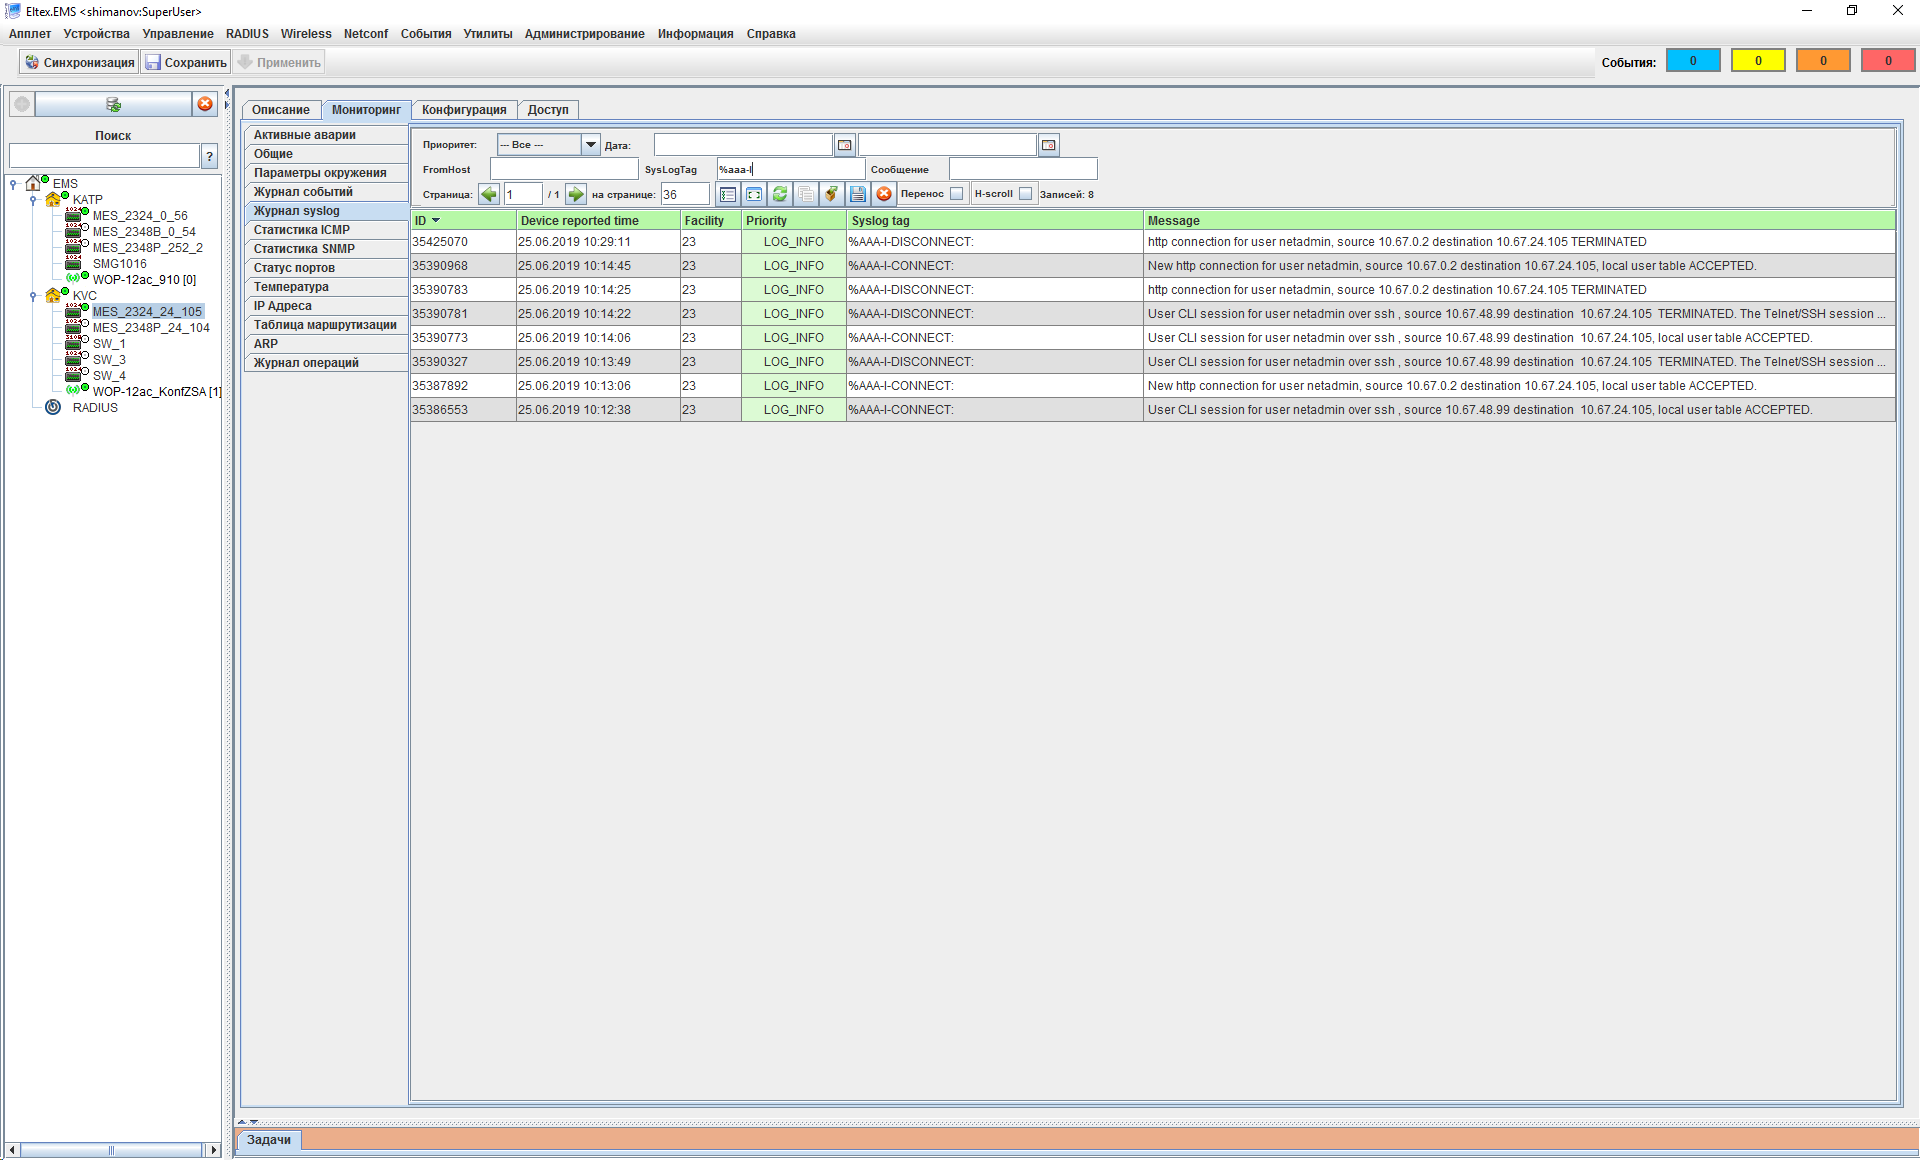
Task: Open calendar picker for start date
Action: 845,145
